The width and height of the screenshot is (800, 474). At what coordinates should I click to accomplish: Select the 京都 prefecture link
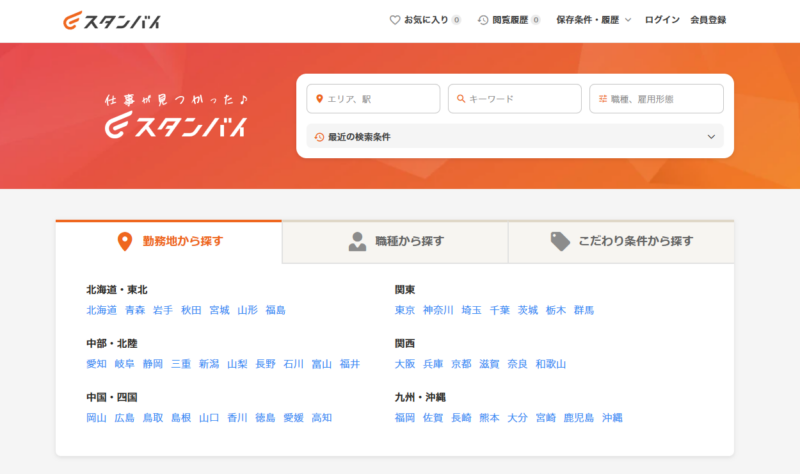tap(461, 364)
